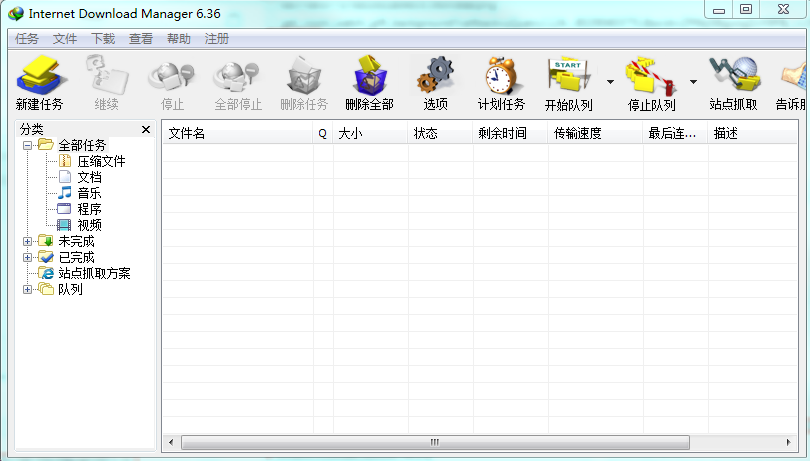The width and height of the screenshot is (810, 461).
Task: Click the 停止队列 (stop queue) icon
Action: coord(651,75)
